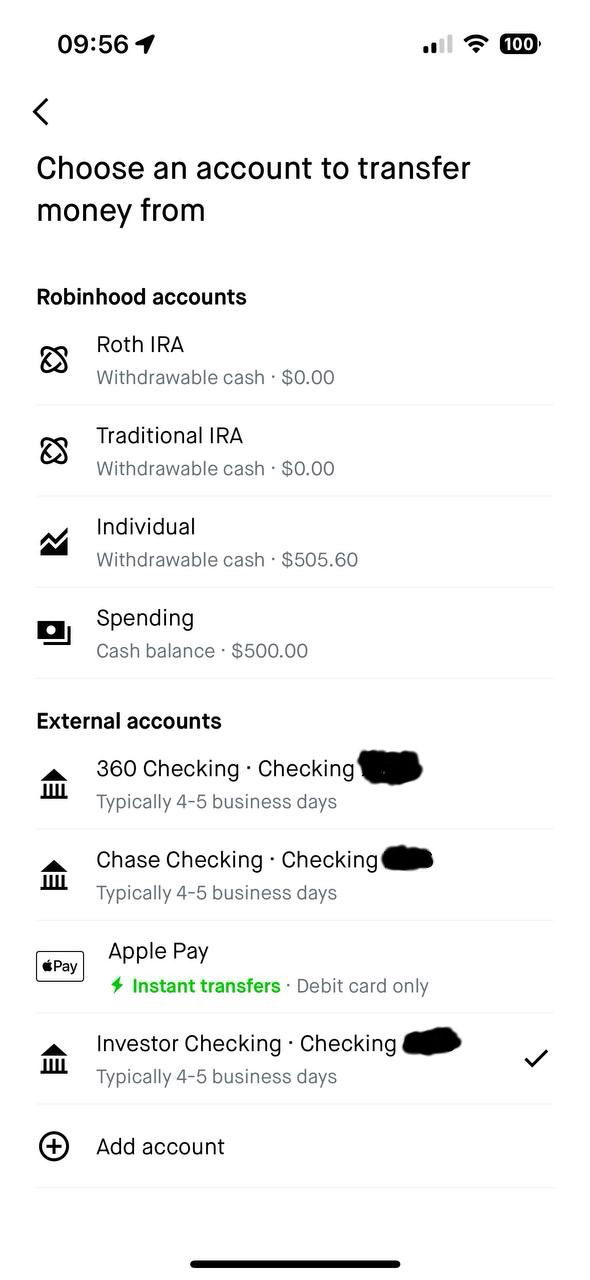Screen dimensions: 590x1280
Task: Select 360 Checking external account
Action: [x=295, y=784]
